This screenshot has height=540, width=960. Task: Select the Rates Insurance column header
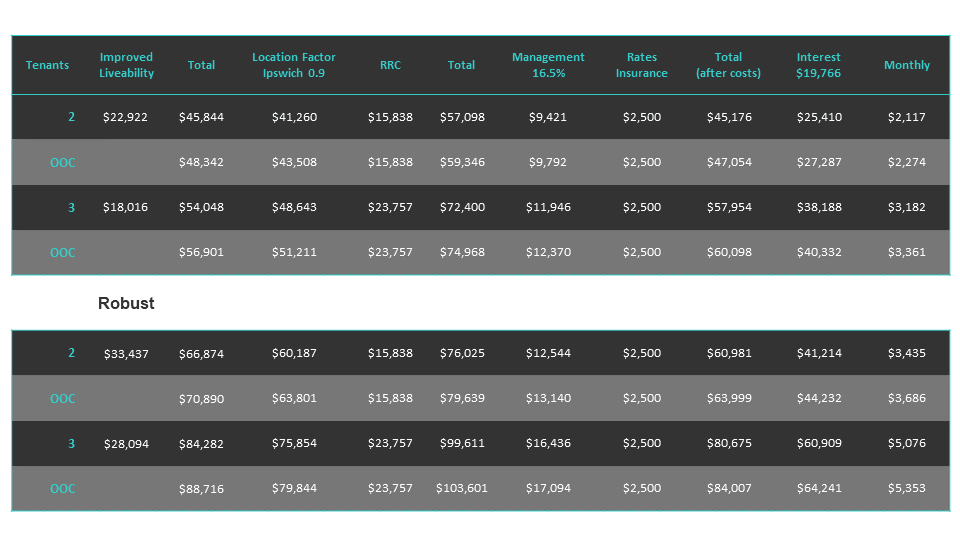point(642,65)
